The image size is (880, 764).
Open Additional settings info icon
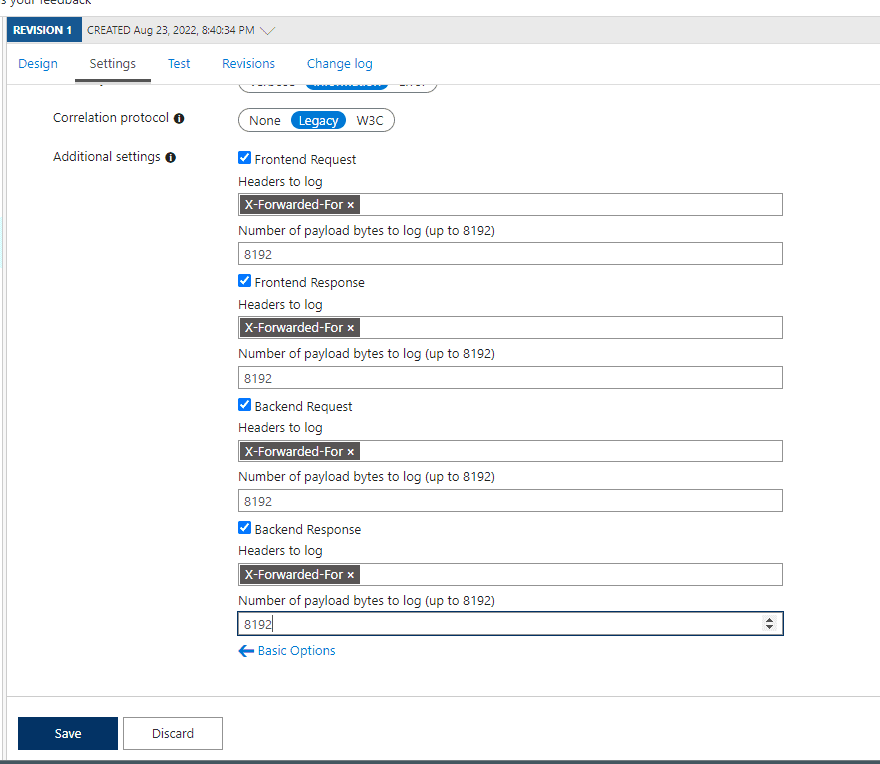[171, 158]
